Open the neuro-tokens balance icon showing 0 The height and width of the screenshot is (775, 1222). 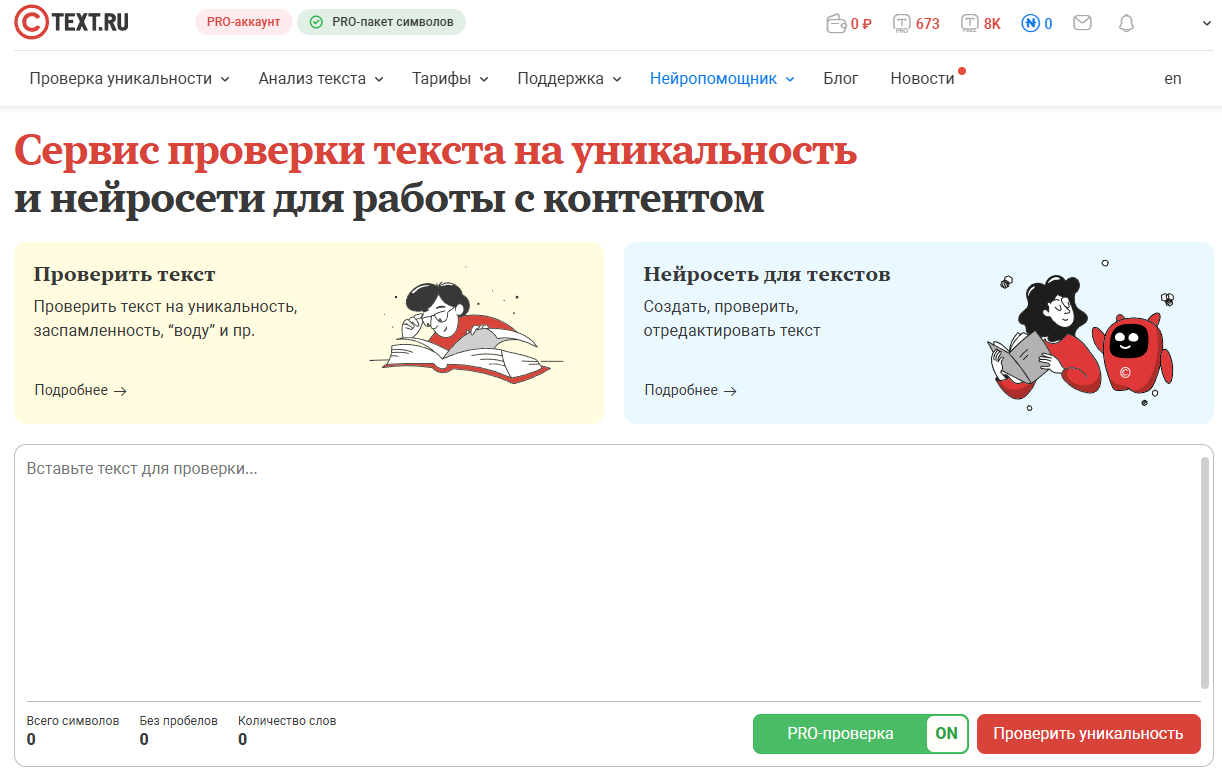pyautogui.click(x=1029, y=23)
